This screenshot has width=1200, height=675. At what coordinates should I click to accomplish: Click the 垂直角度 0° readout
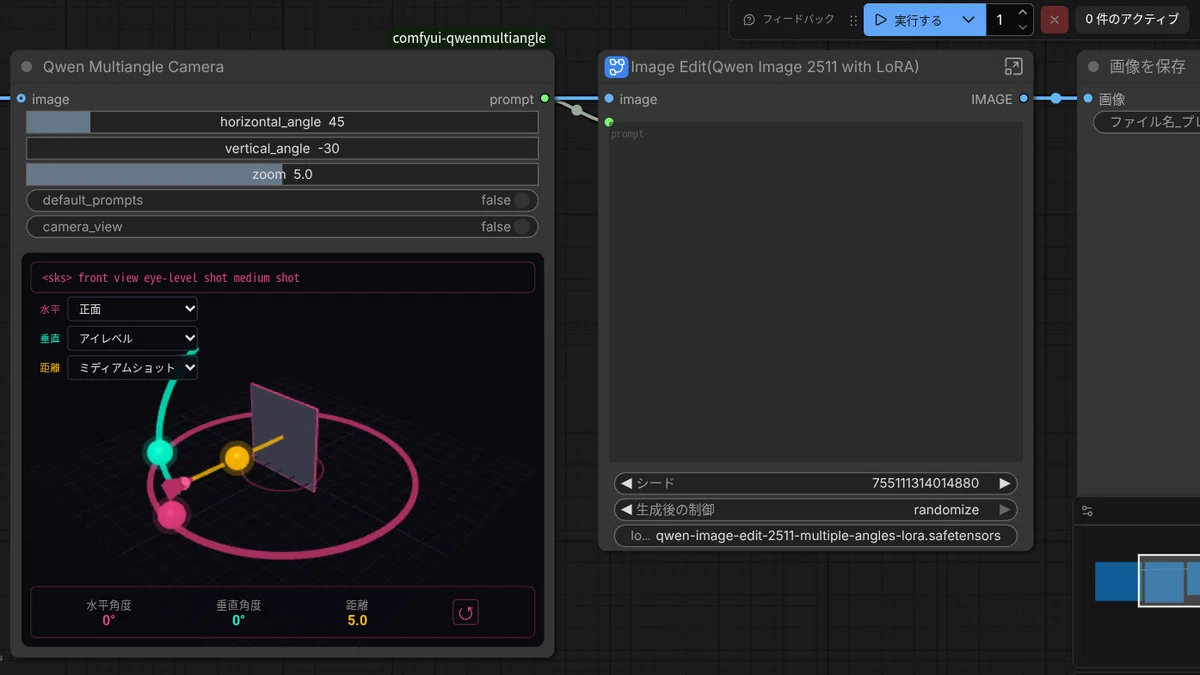(x=239, y=613)
